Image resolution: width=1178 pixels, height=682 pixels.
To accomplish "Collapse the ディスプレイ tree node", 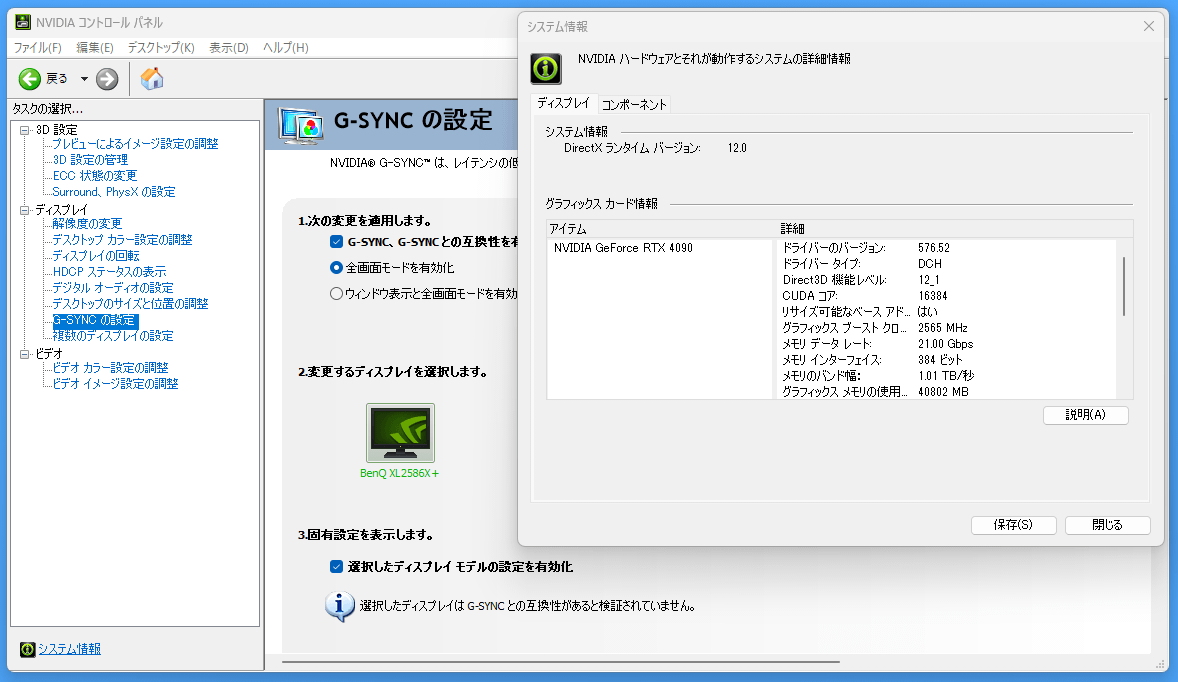I will click(x=25, y=210).
